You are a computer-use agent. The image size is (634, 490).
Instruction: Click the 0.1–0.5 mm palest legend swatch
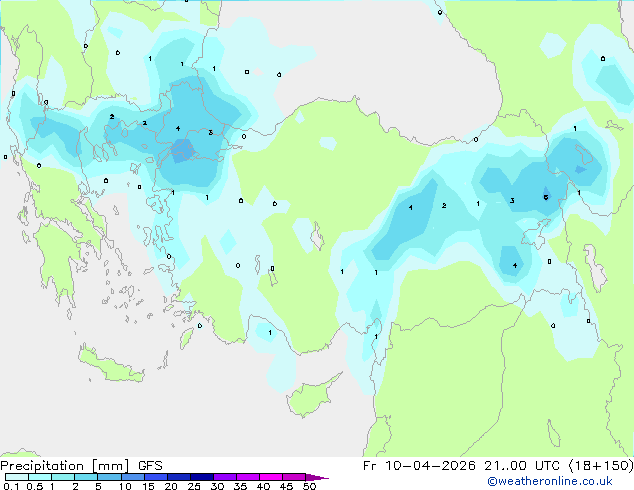[x=17, y=477]
